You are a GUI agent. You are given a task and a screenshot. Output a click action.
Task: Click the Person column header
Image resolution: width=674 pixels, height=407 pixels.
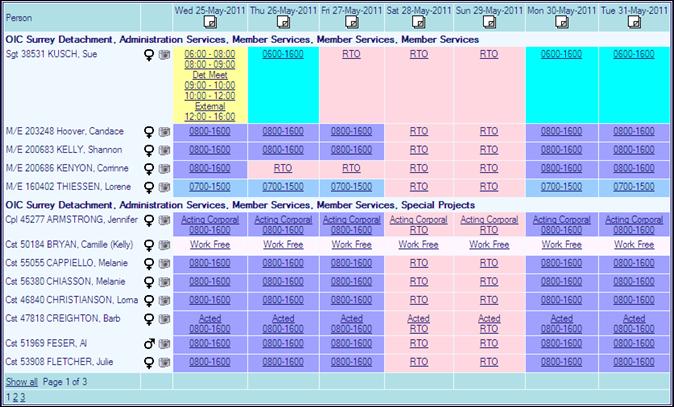point(18,18)
